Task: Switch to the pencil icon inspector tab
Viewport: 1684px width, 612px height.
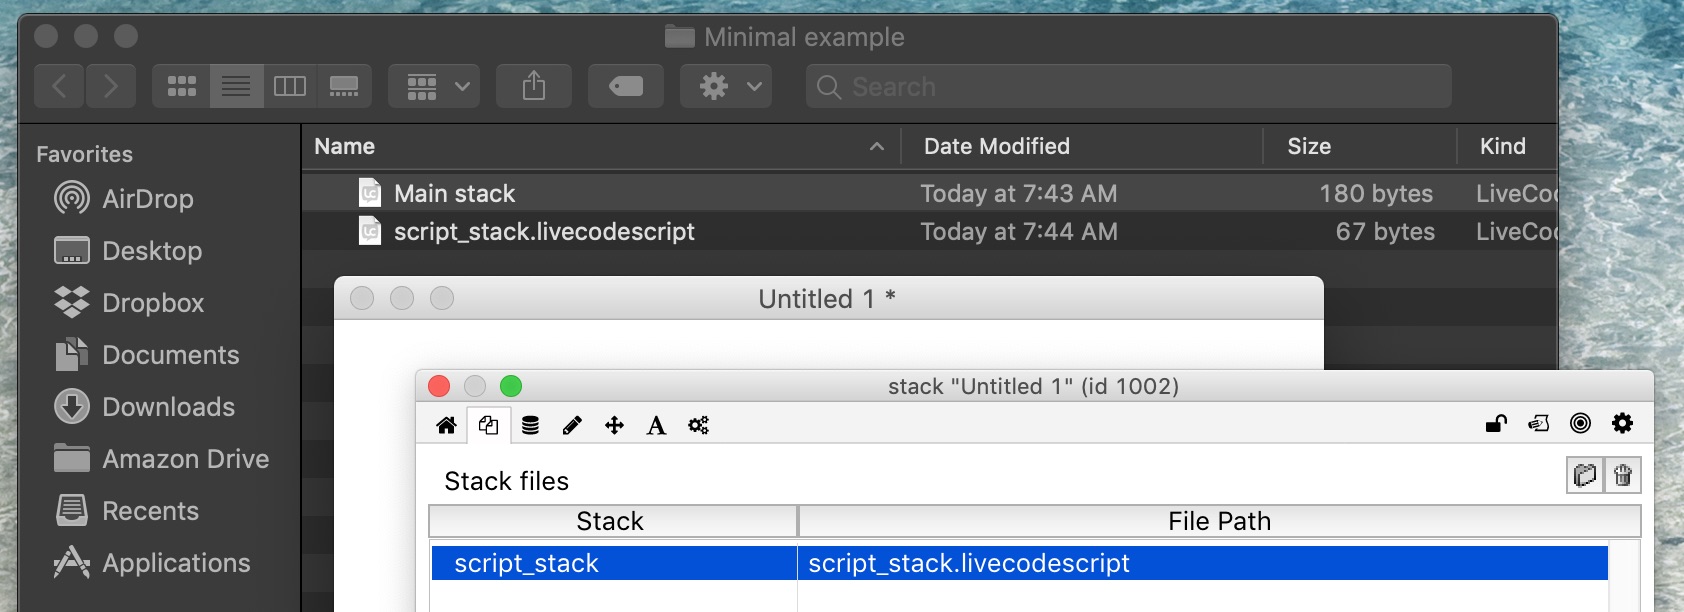Action: [x=572, y=425]
